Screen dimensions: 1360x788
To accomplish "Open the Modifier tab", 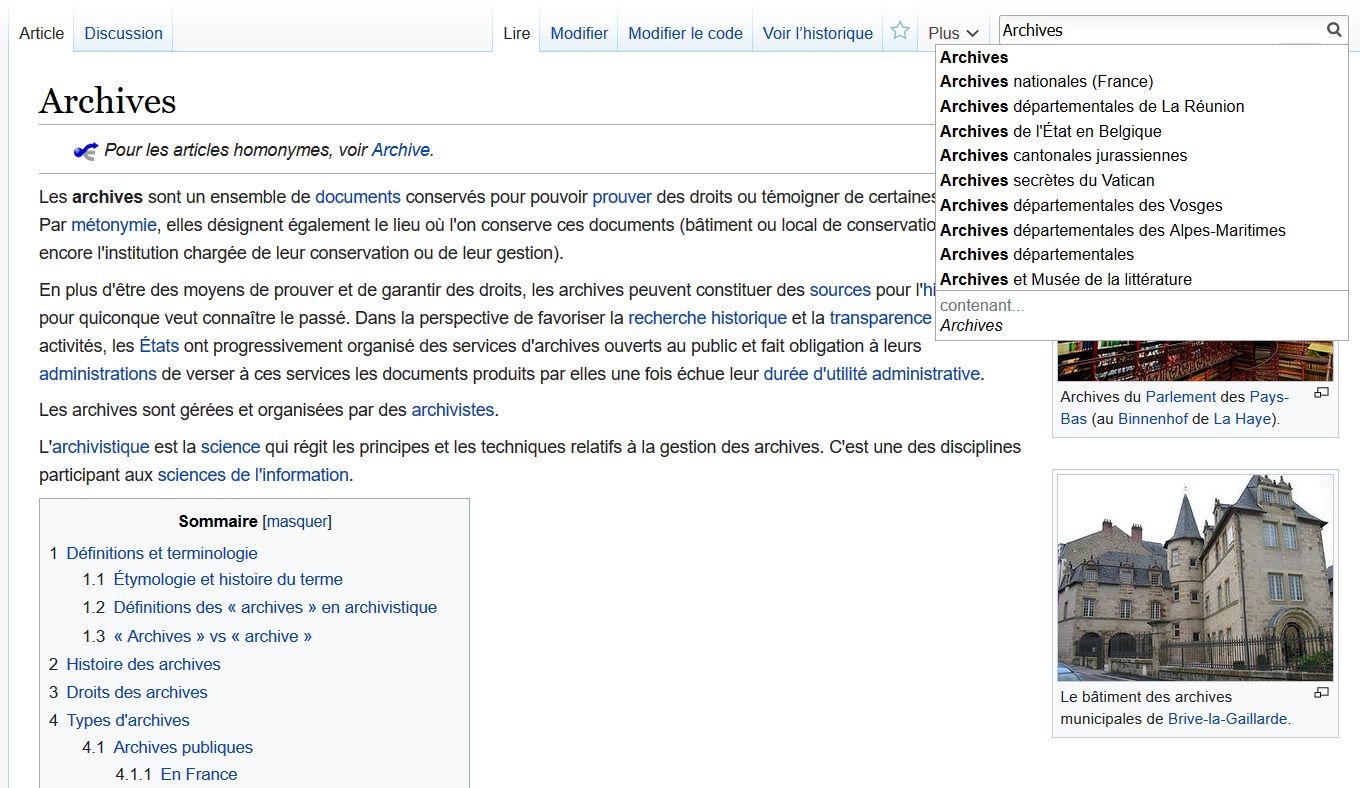I will click(x=579, y=33).
